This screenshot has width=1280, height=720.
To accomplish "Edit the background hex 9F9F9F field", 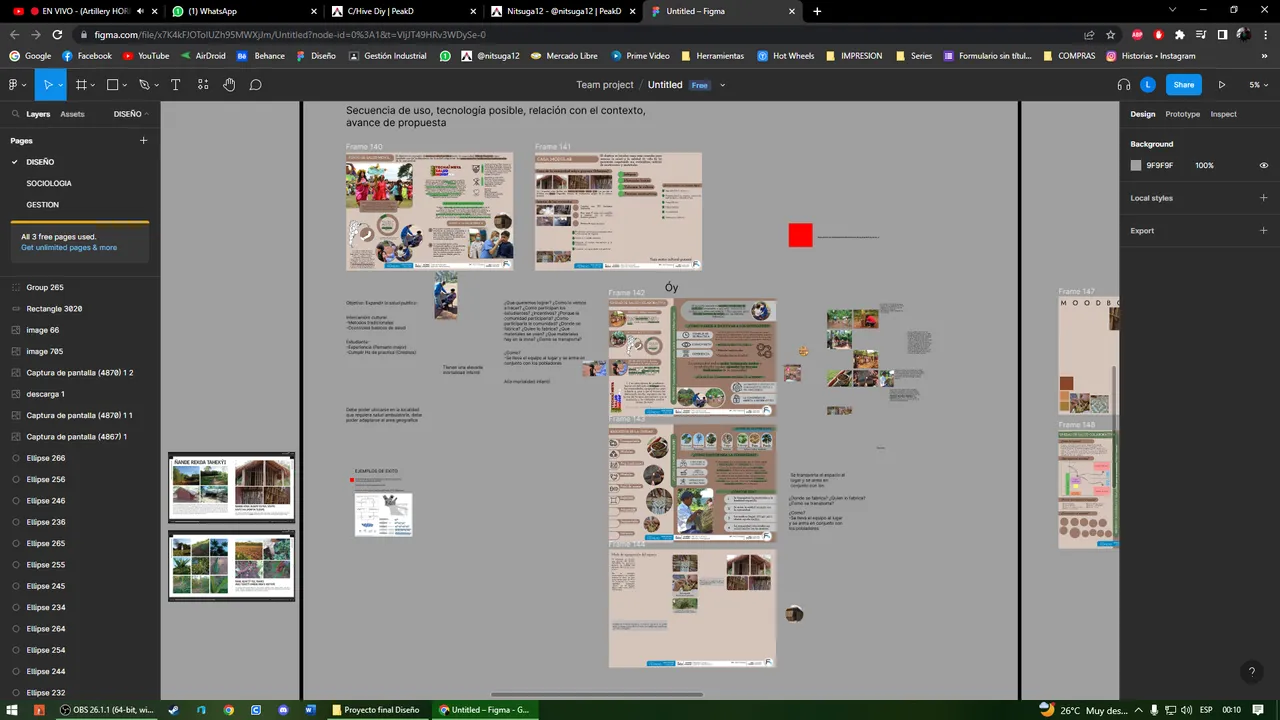I will (1160, 165).
